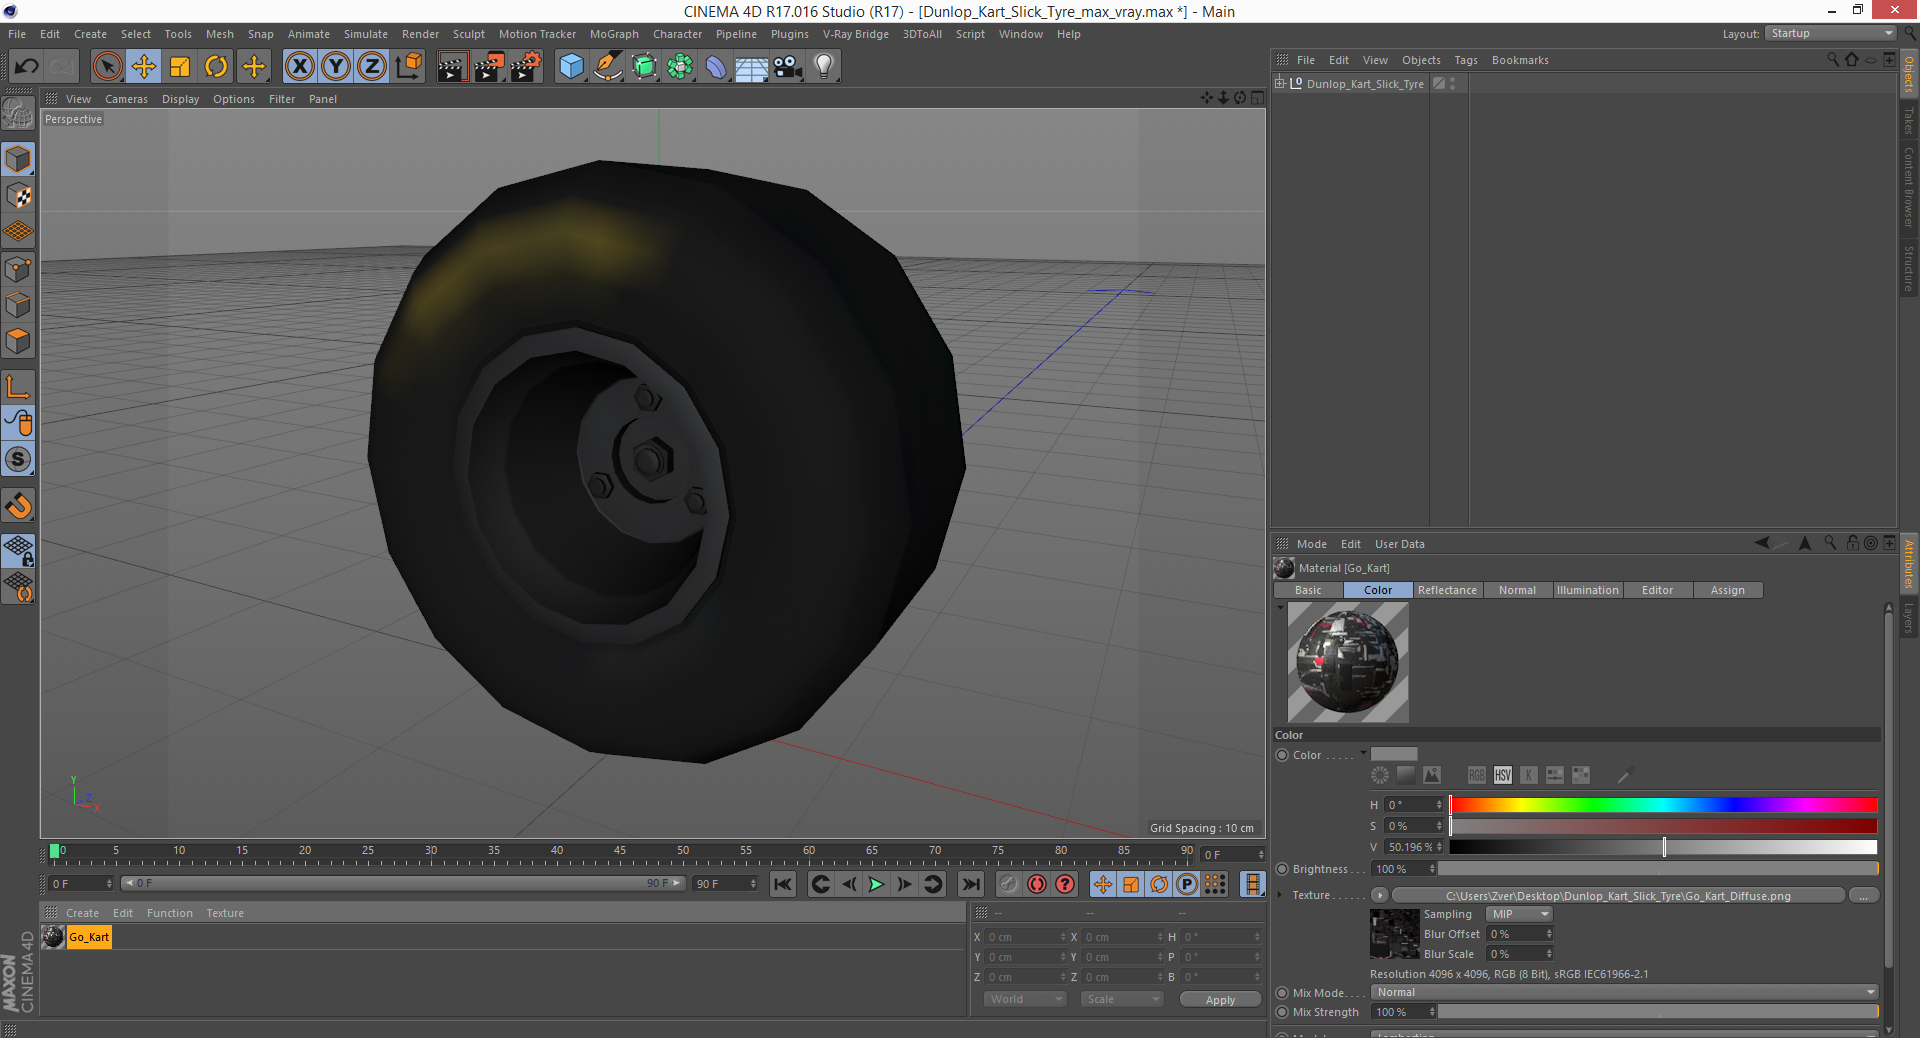Viewport: 1920px width, 1038px height.
Task: Select the Live Selection tool
Action: pos(107,67)
